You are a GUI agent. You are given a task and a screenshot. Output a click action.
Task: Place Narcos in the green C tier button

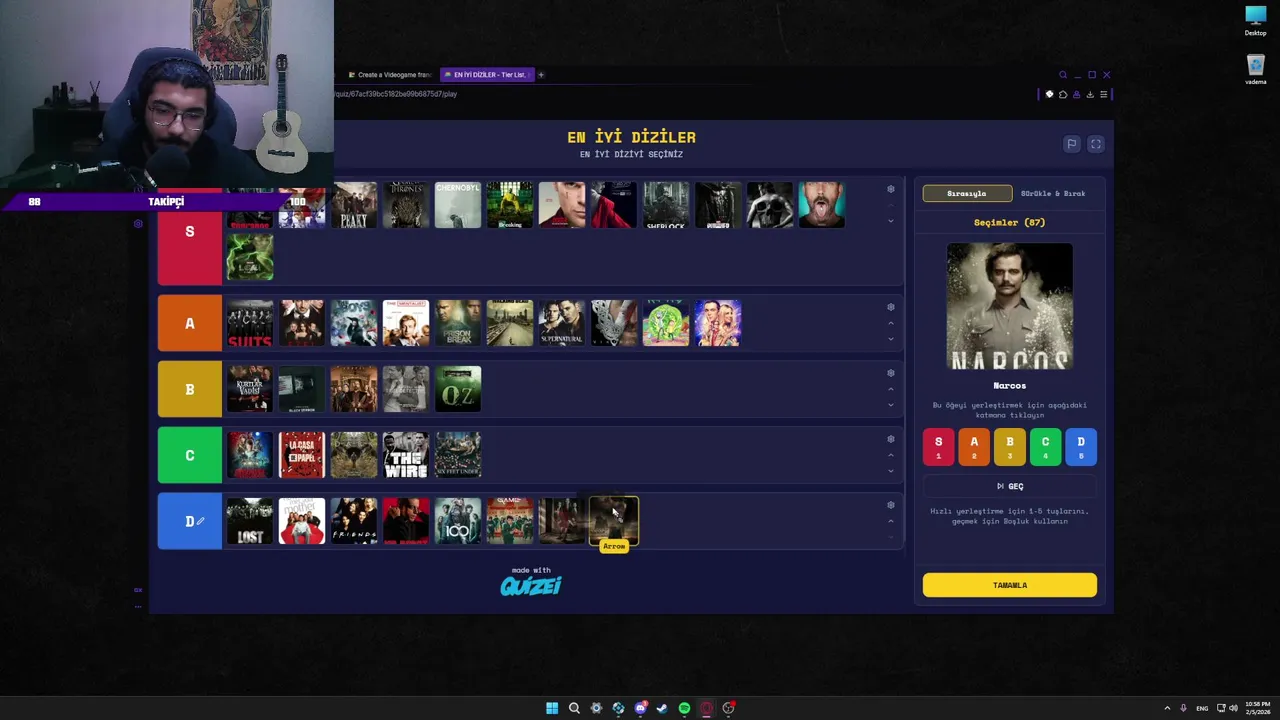[1045, 446]
